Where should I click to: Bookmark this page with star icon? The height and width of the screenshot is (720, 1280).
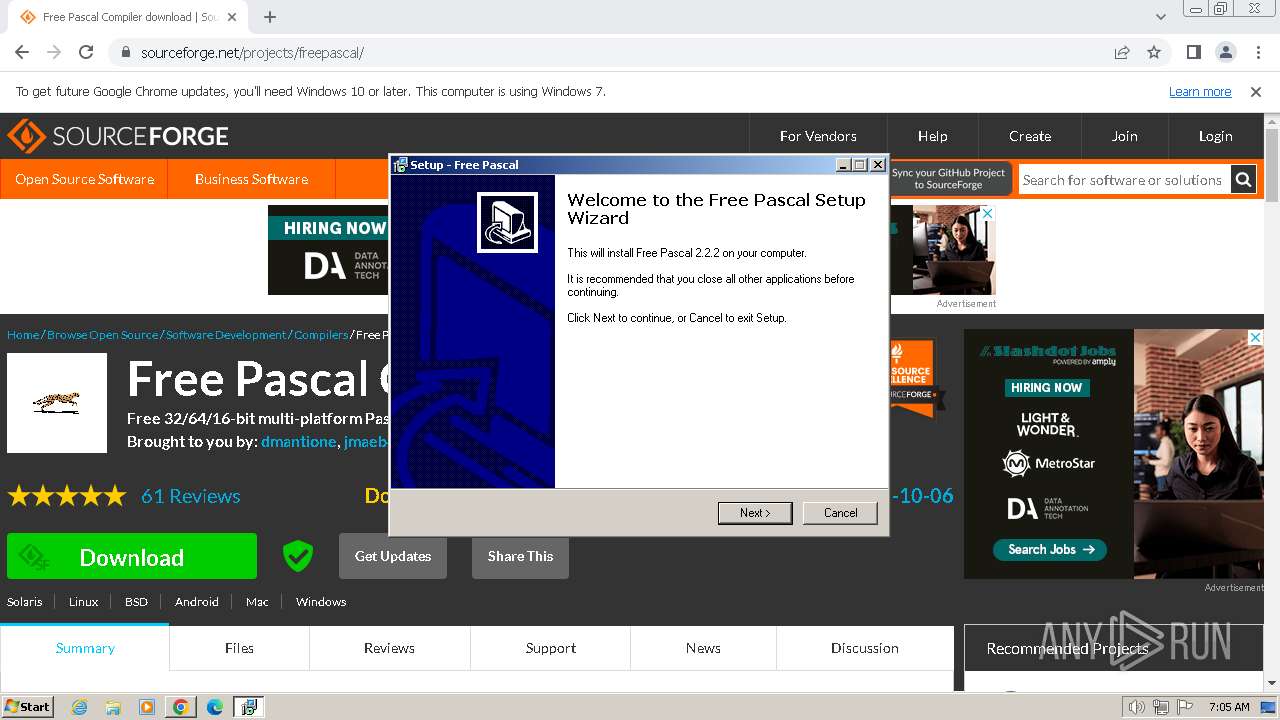[x=1154, y=52]
